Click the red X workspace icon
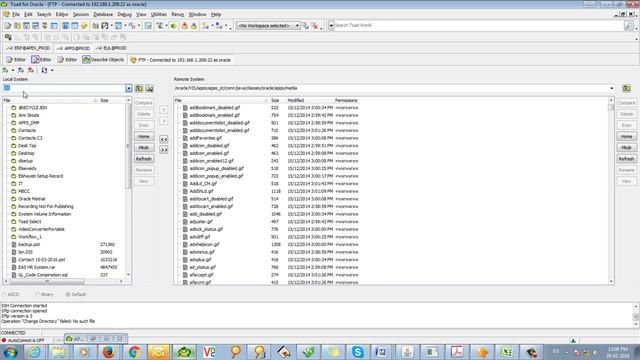640x360 pixels. (315, 26)
